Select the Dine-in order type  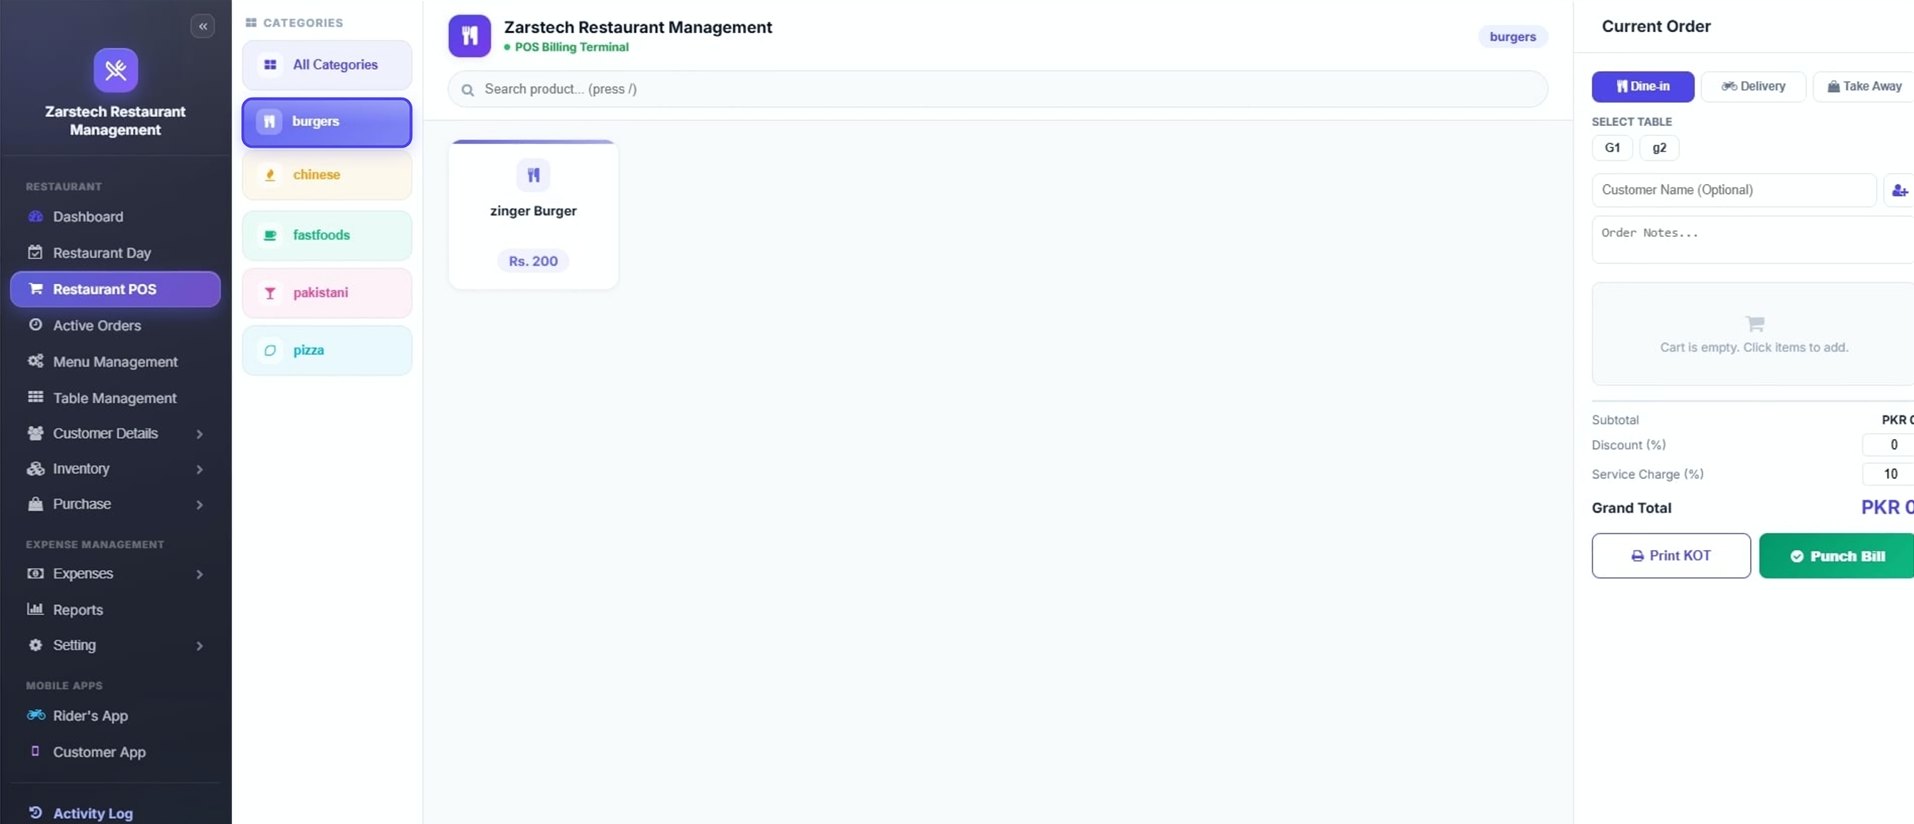pyautogui.click(x=1643, y=87)
